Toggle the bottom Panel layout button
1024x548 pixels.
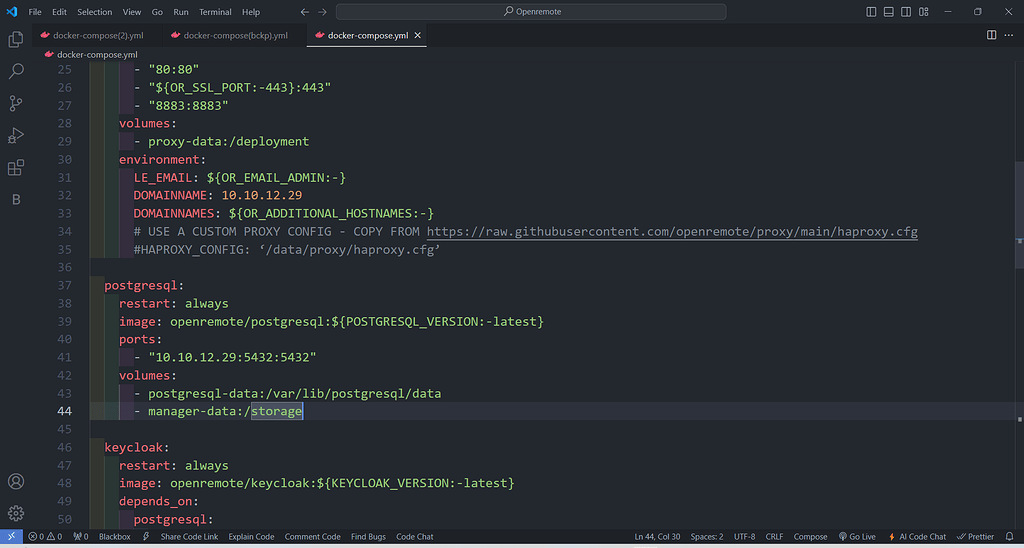[x=888, y=12]
